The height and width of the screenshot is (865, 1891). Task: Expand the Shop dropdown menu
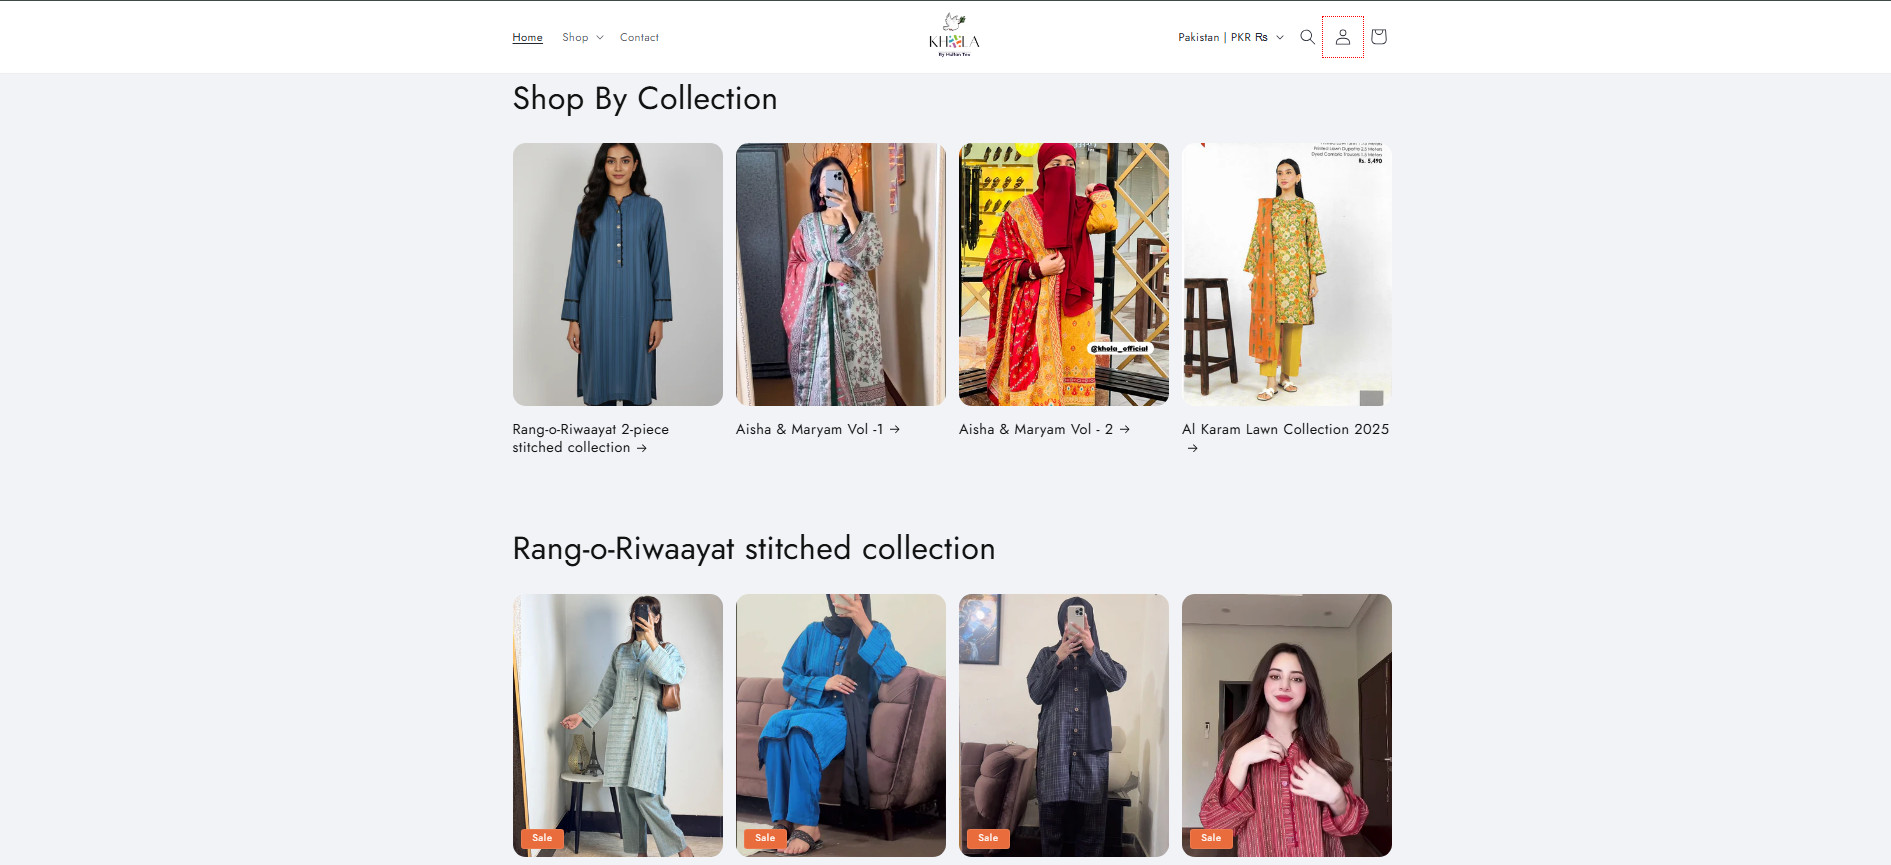[x=582, y=37]
